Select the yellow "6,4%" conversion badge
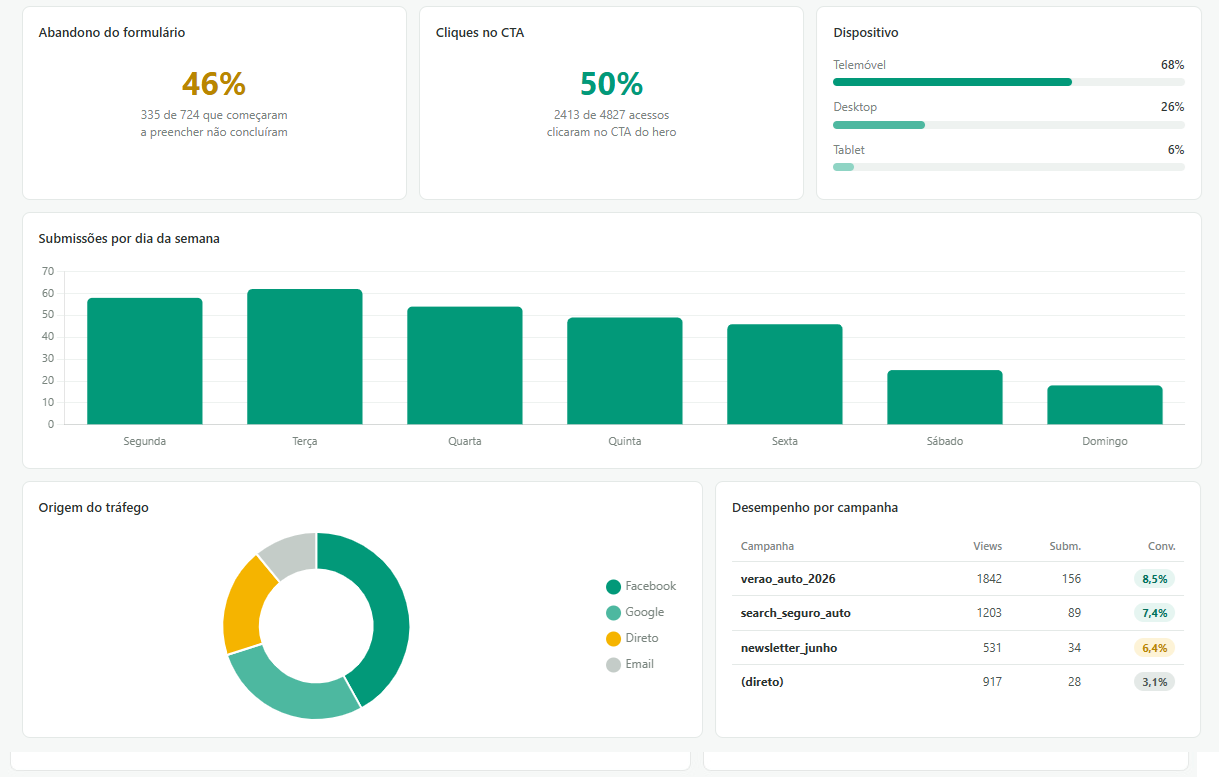Viewport: 1219px width, 777px height. click(1154, 648)
